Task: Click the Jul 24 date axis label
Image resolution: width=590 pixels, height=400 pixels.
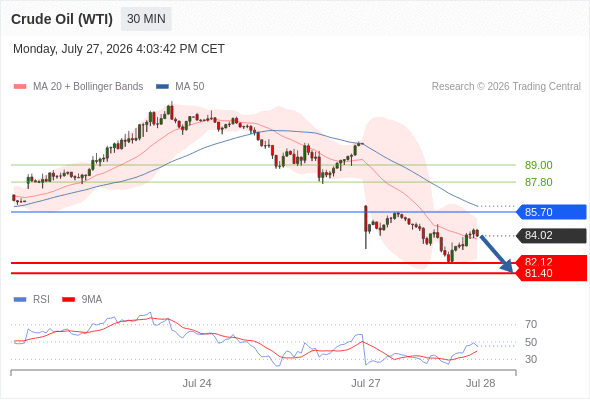Action: pyautogui.click(x=197, y=383)
